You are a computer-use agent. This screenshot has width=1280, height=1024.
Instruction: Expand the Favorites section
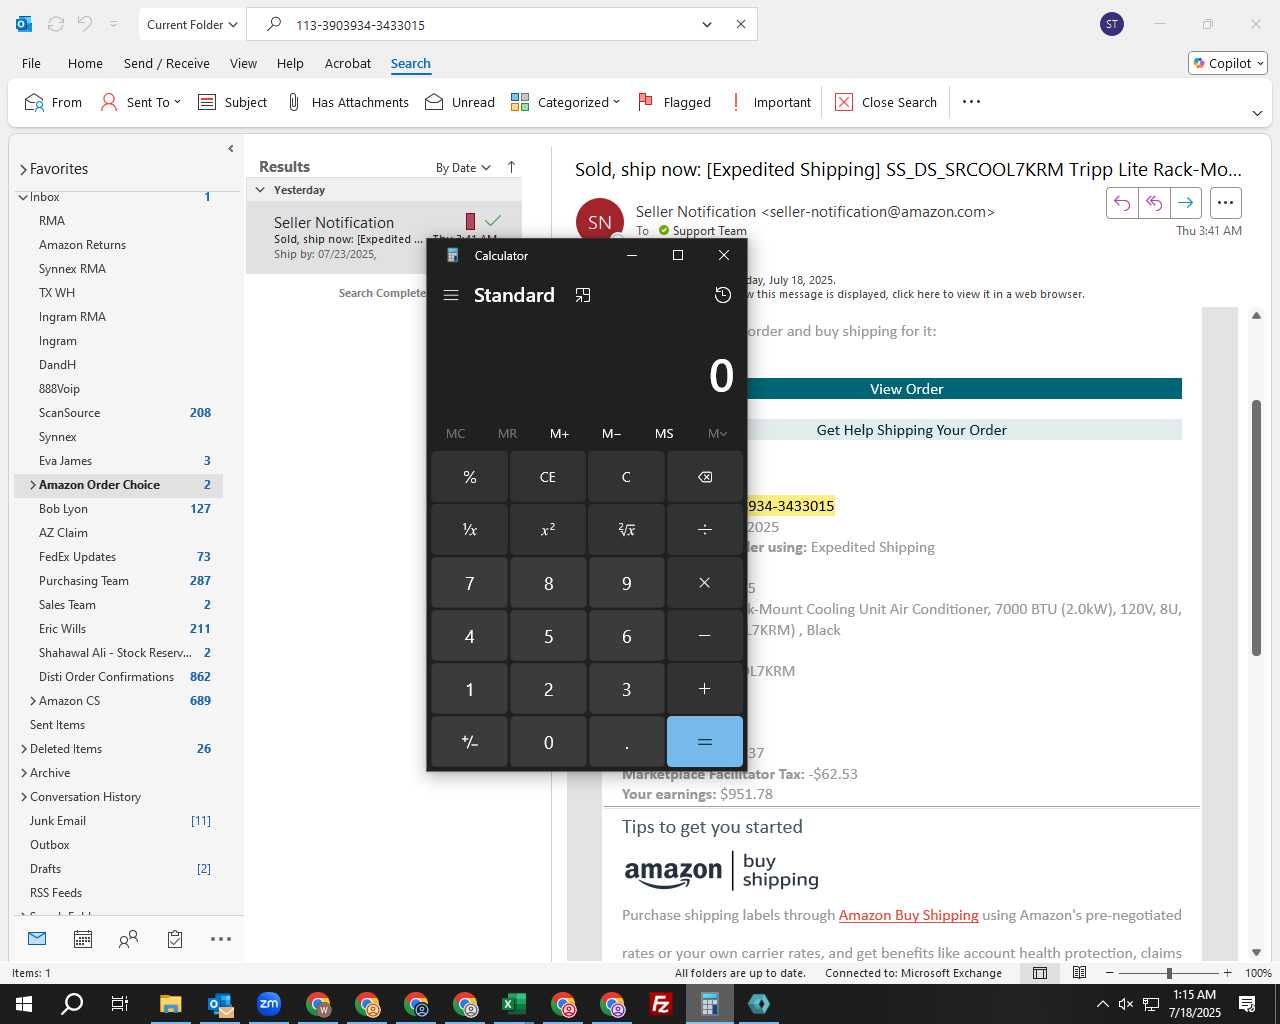tap(23, 170)
